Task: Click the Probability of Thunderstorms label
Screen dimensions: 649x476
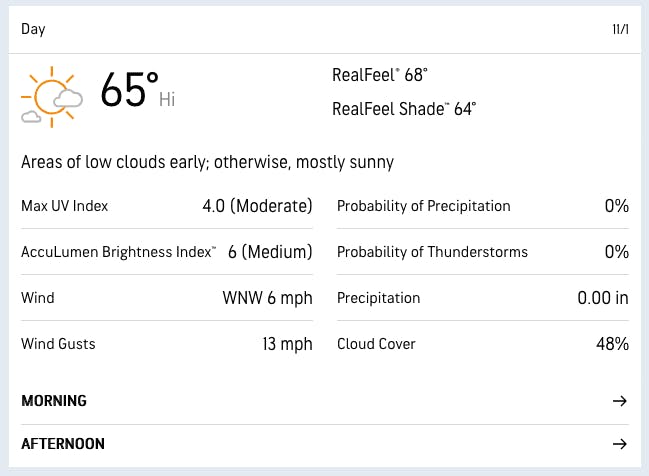Action: [432, 252]
